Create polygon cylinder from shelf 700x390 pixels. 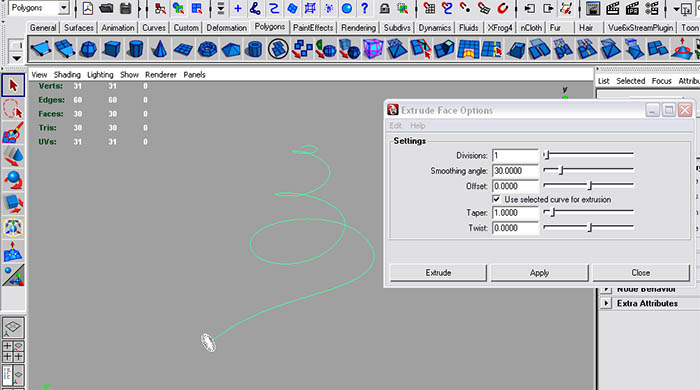click(x=135, y=49)
